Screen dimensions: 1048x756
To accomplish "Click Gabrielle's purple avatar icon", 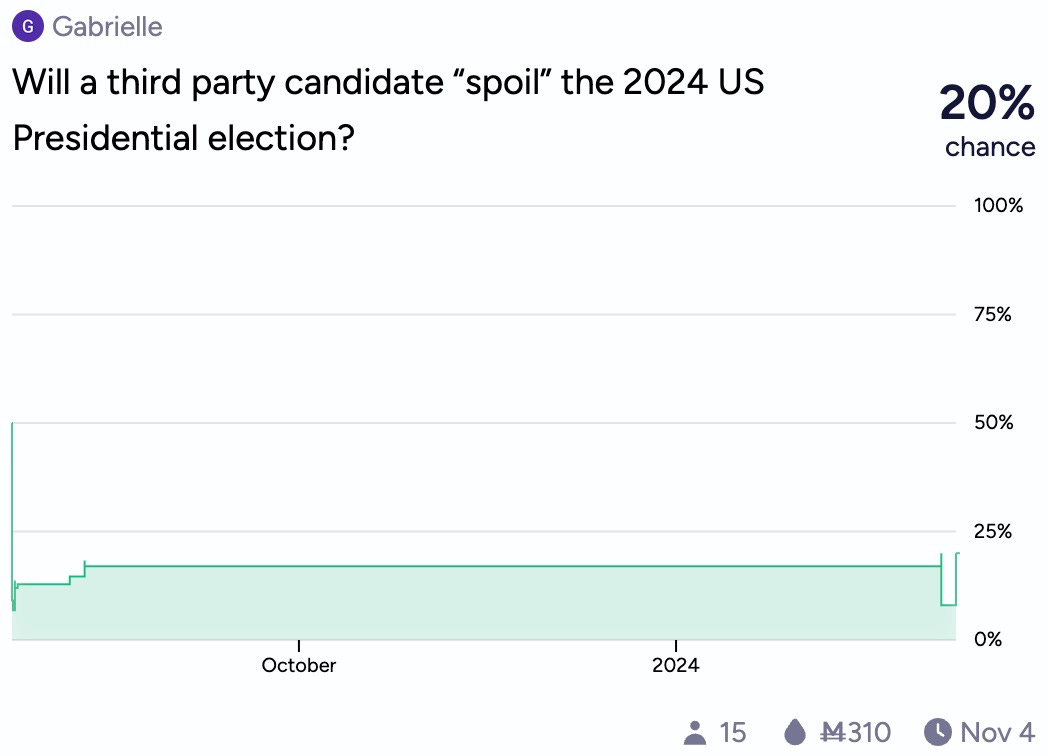I will [27, 27].
